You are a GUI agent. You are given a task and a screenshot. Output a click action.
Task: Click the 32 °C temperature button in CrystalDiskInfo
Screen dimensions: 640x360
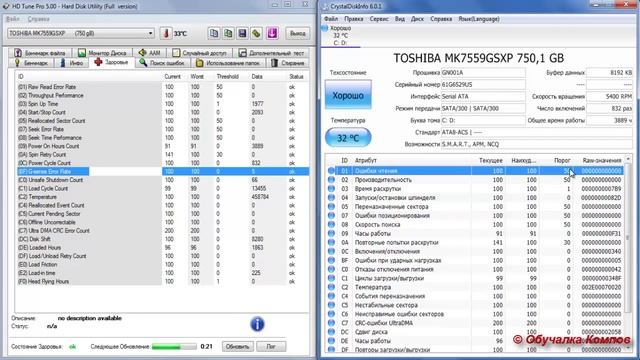[348, 138]
